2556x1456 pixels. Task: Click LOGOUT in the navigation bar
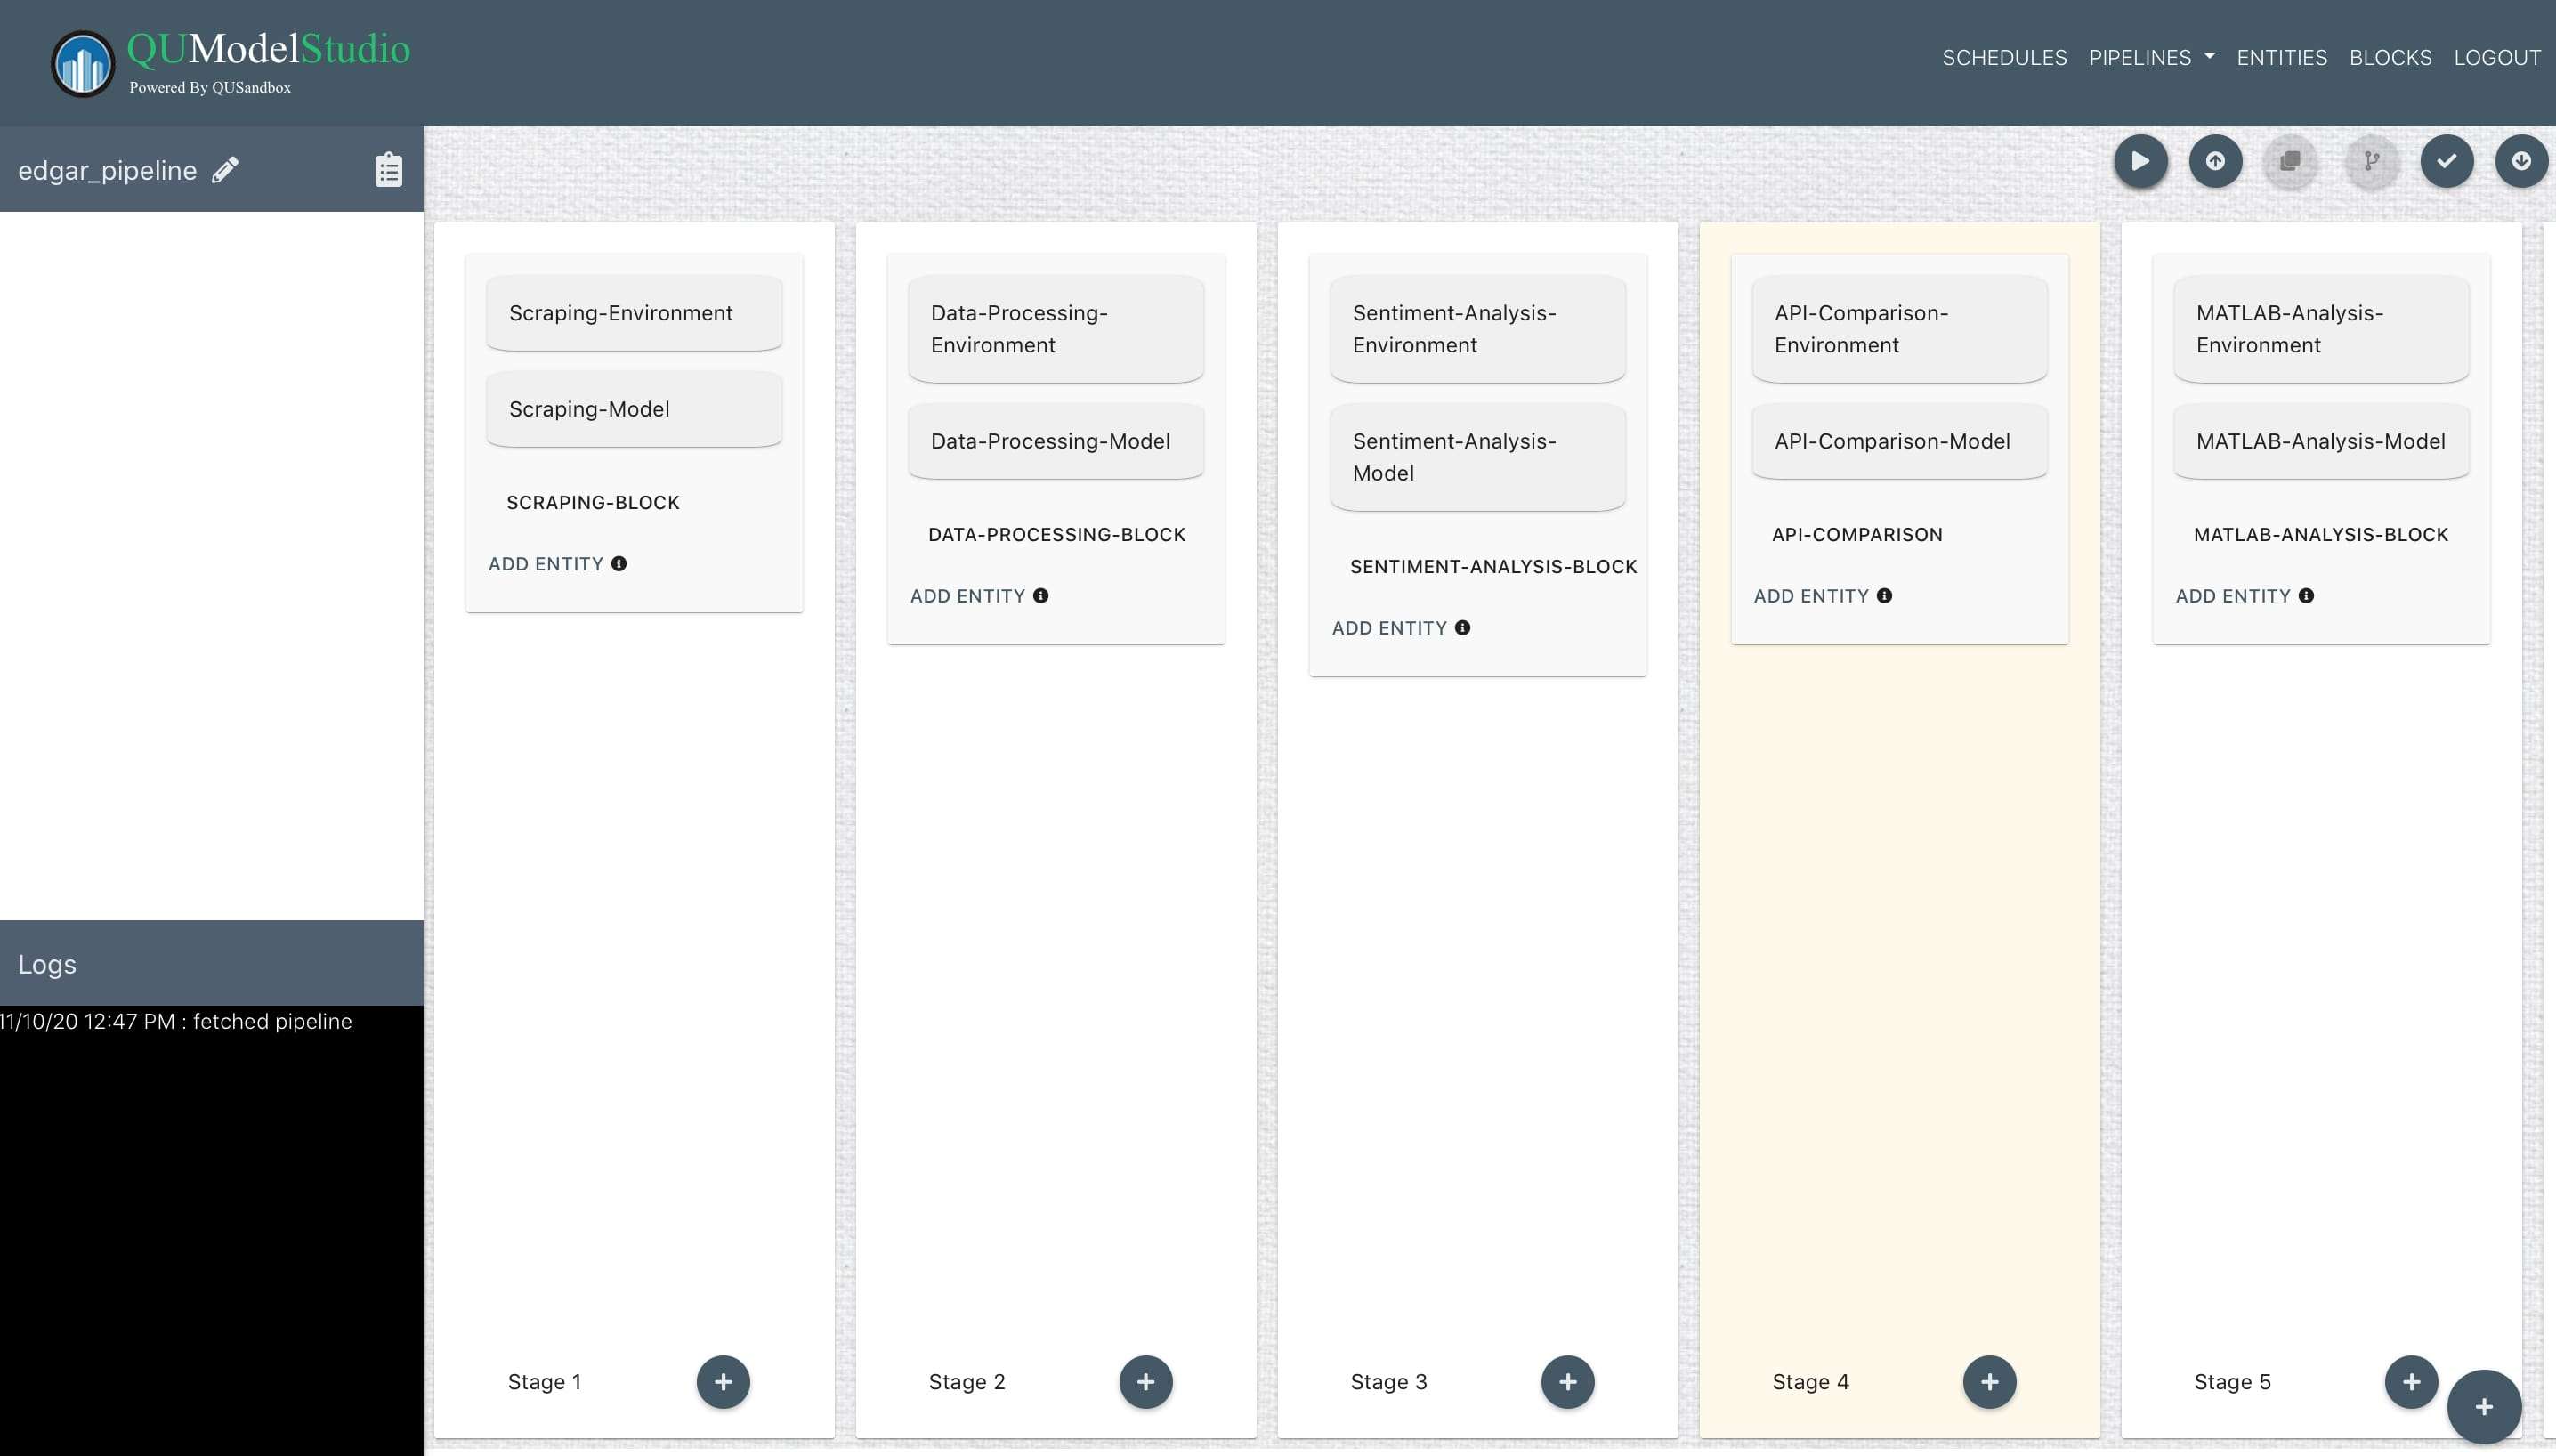[2497, 57]
